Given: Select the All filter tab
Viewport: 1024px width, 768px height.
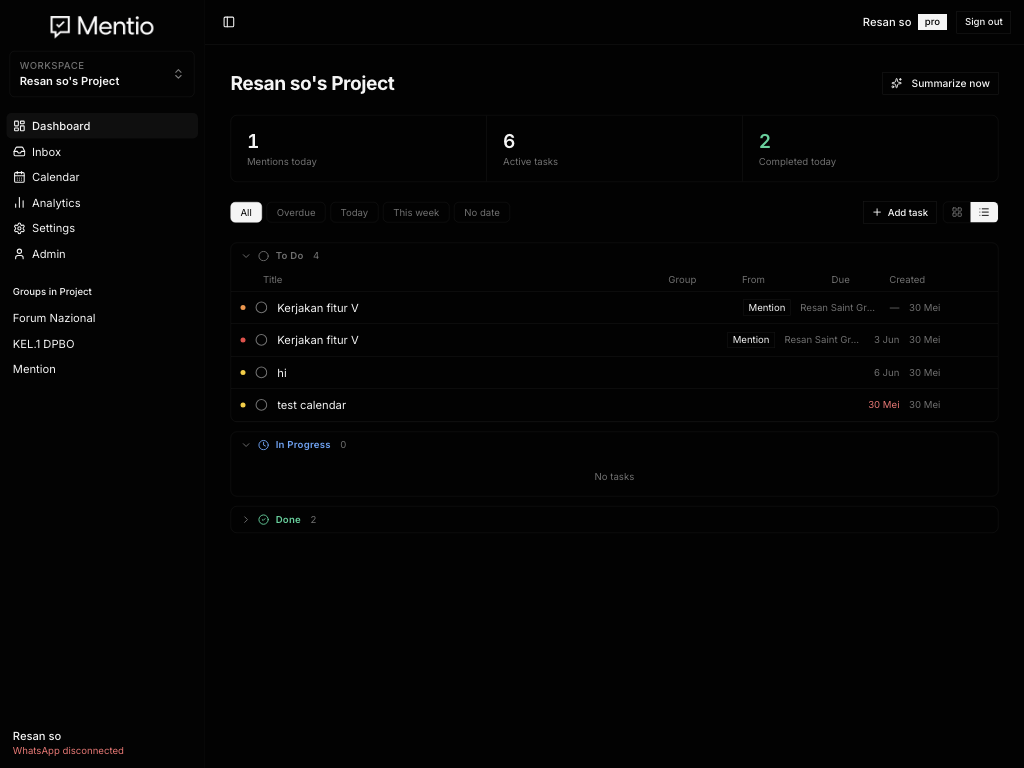Looking at the screenshot, I should (x=246, y=212).
